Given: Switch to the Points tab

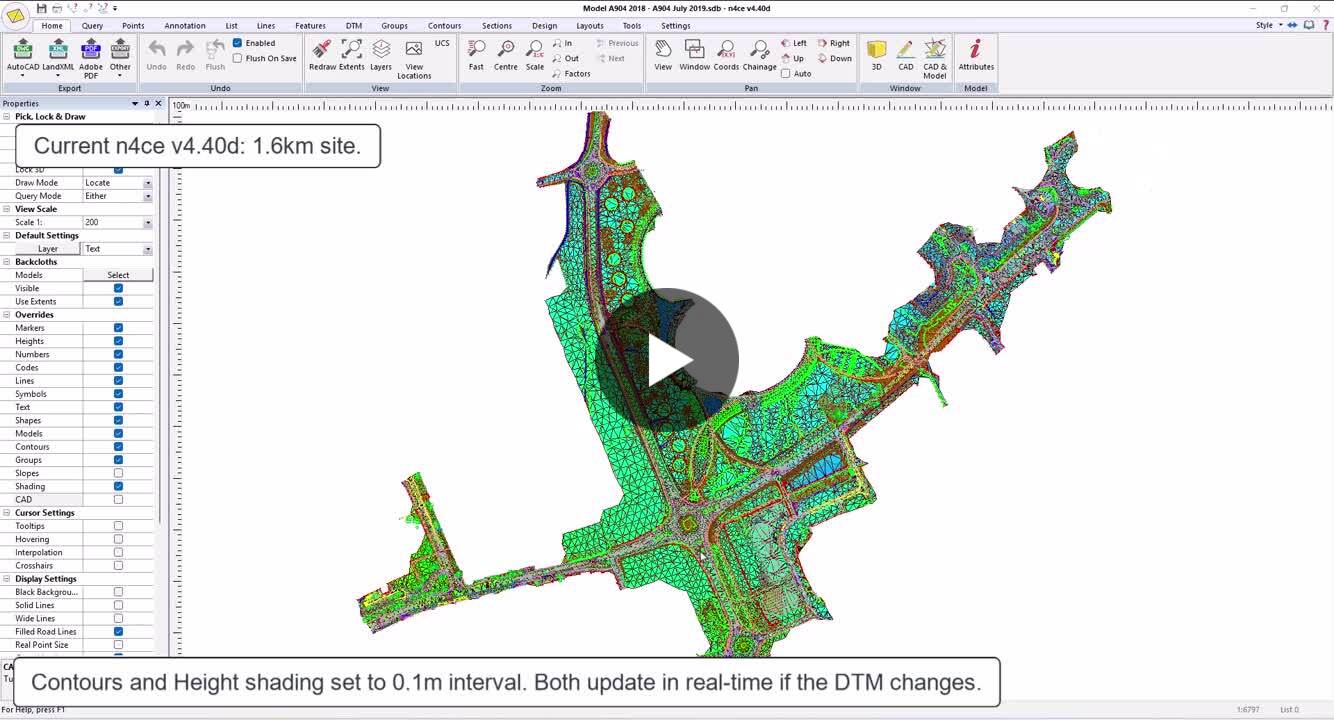Looking at the screenshot, I should point(133,26).
